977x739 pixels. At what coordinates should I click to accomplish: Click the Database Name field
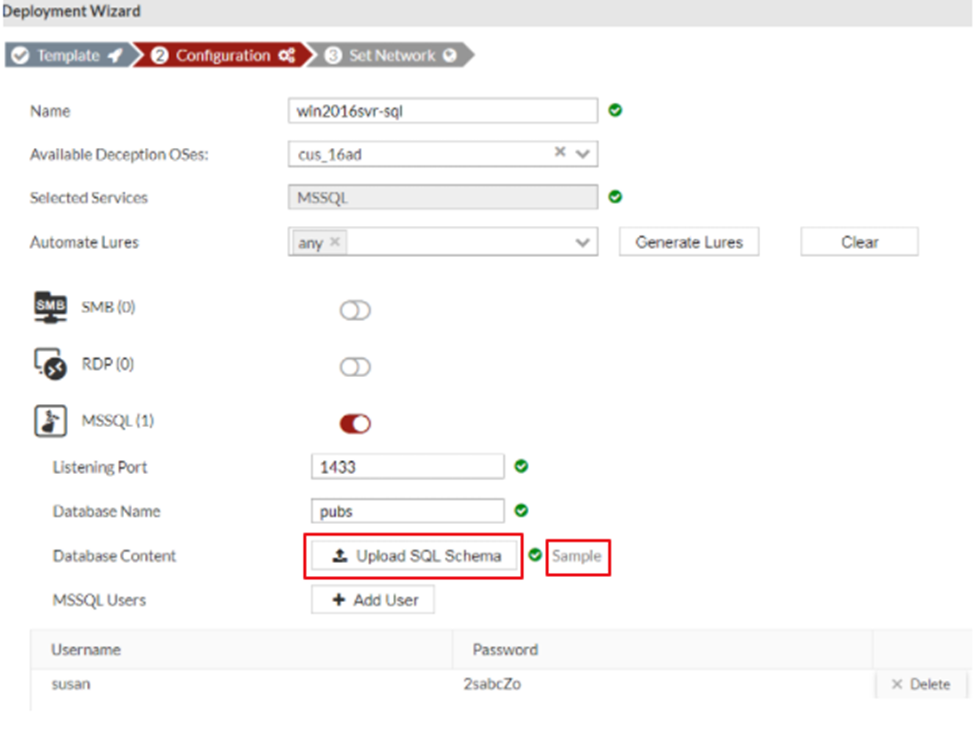(407, 511)
